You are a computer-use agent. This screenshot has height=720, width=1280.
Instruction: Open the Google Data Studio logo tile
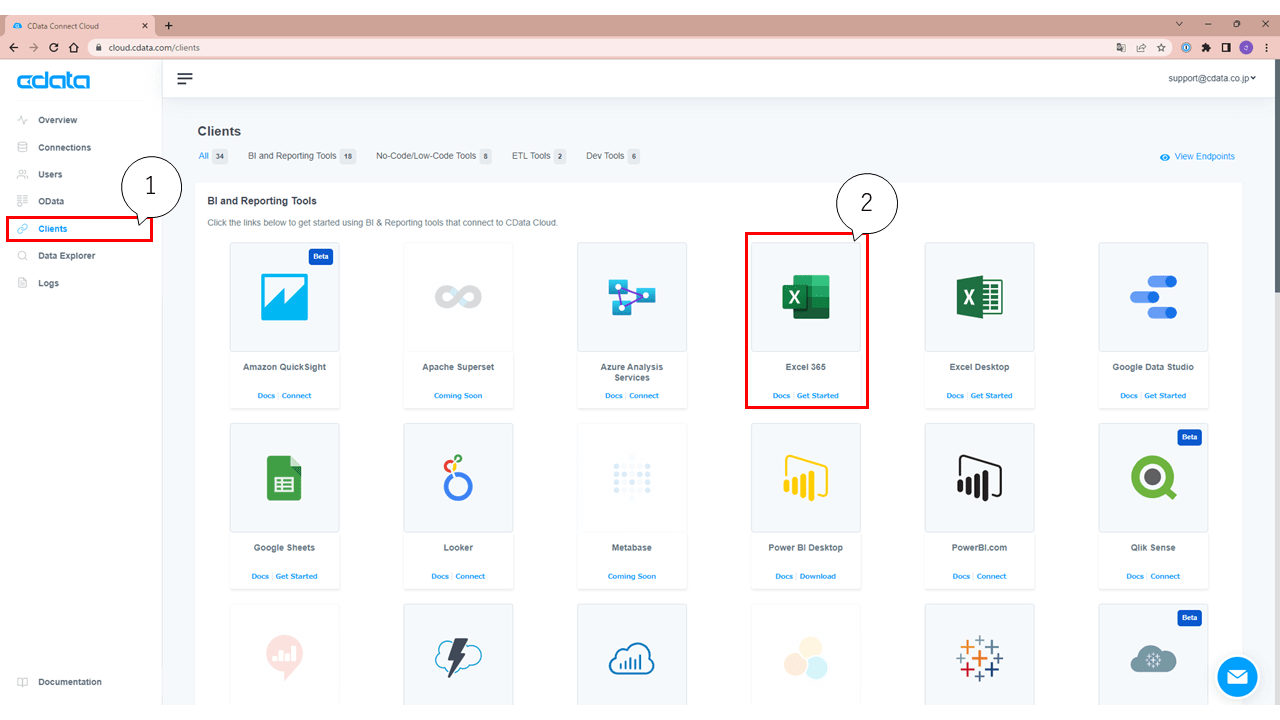(x=1153, y=297)
